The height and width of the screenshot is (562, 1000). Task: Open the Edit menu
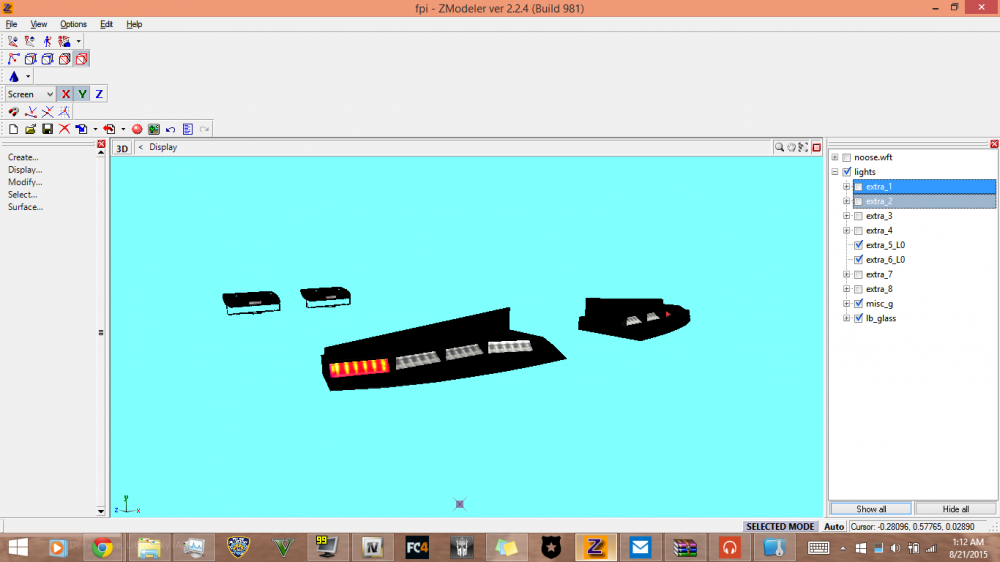tap(107, 24)
